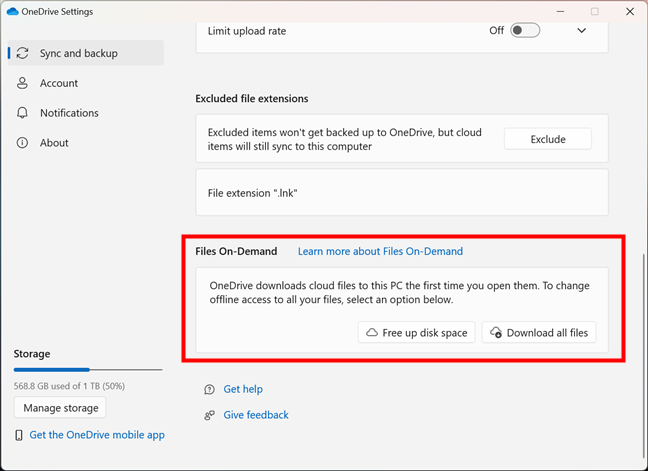The height and width of the screenshot is (471, 648).
Task: Switch to the Notifications section
Action: (x=69, y=113)
